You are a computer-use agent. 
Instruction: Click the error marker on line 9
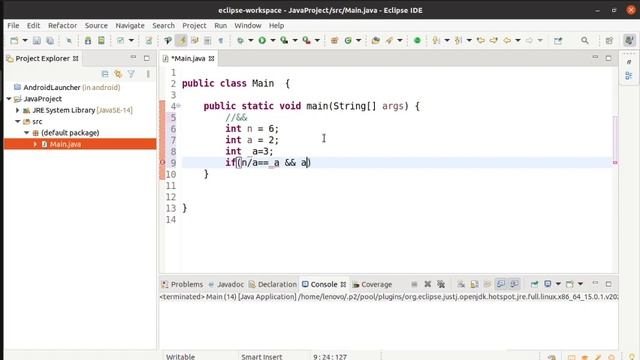click(x=162, y=163)
